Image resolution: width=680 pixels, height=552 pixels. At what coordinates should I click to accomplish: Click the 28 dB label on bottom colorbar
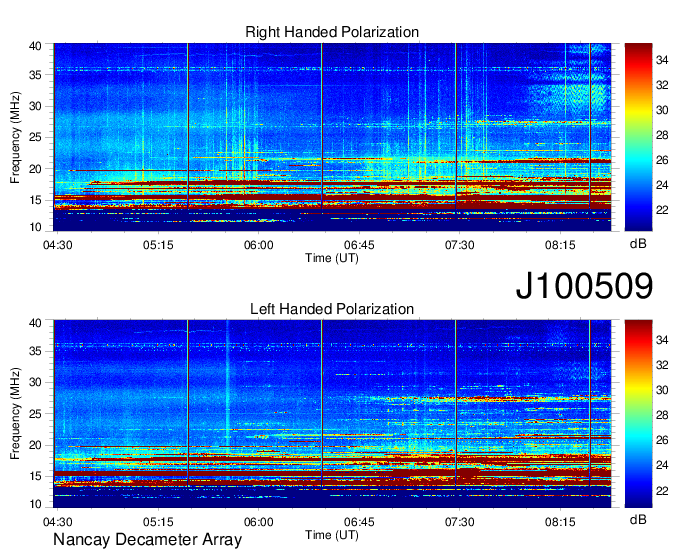(662, 415)
